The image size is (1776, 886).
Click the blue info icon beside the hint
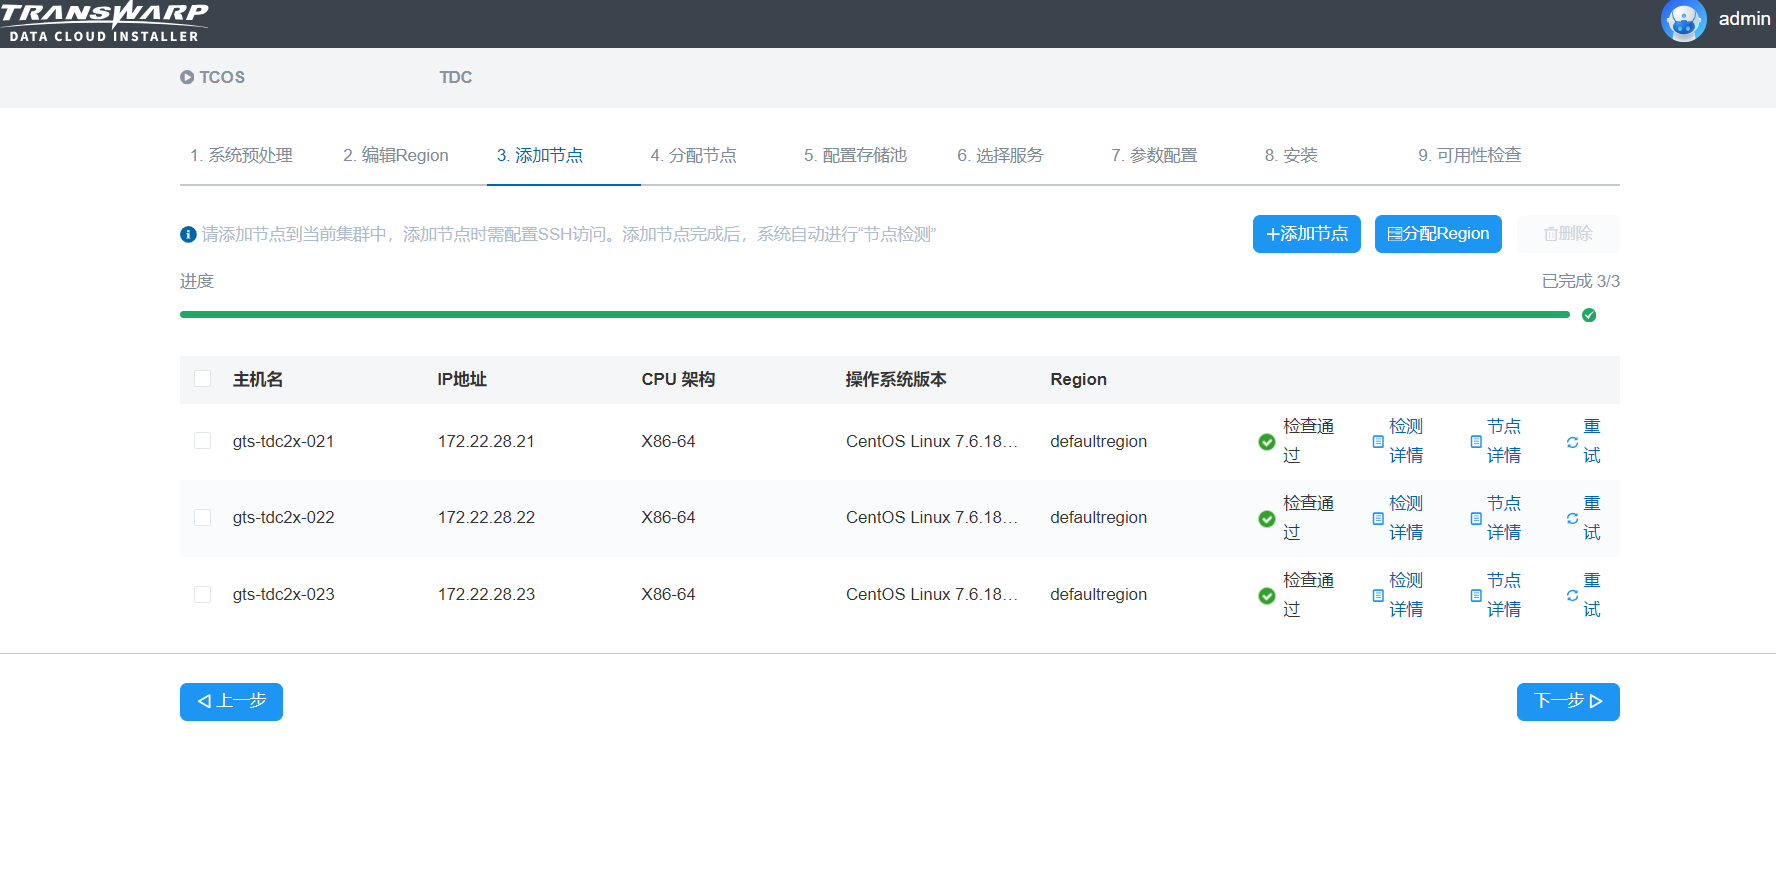point(188,234)
